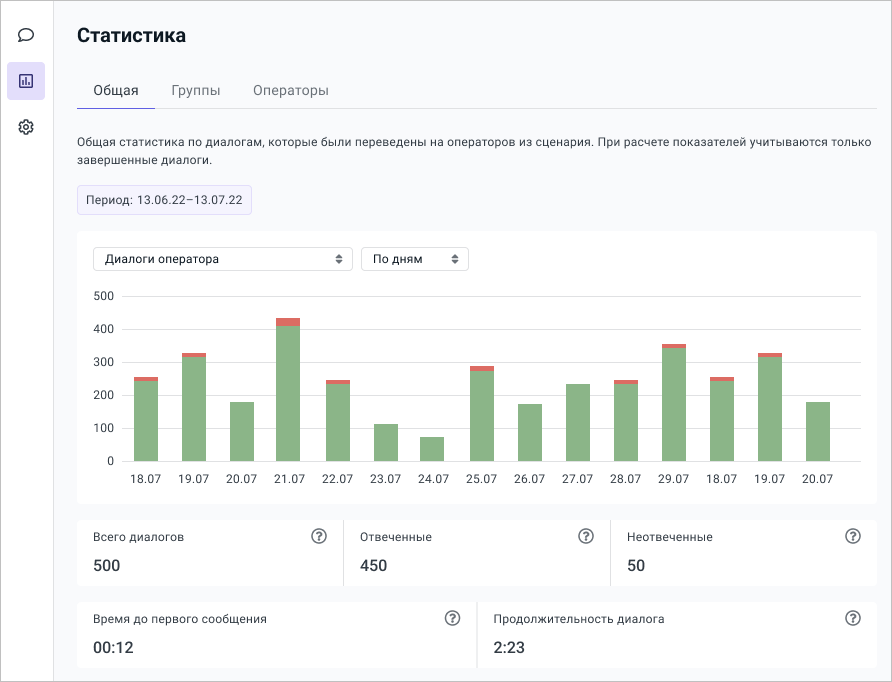The image size is (892, 682).
Task: Click help icon for Время до первого сообщения
Action: point(452,619)
